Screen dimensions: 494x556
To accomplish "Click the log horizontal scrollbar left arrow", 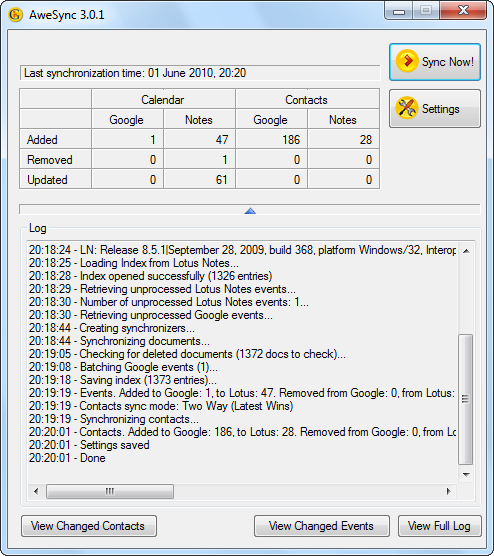I will pyautogui.click(x=36, y=491).
